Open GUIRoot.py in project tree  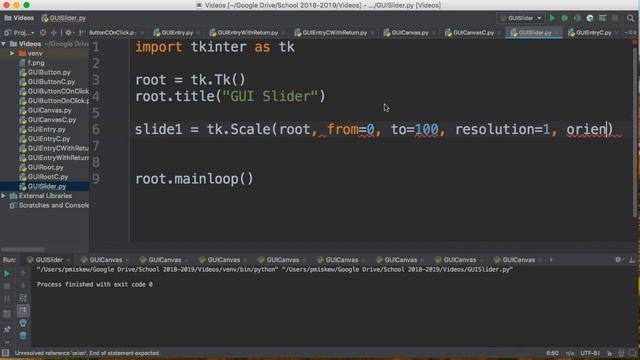[45, 167]
